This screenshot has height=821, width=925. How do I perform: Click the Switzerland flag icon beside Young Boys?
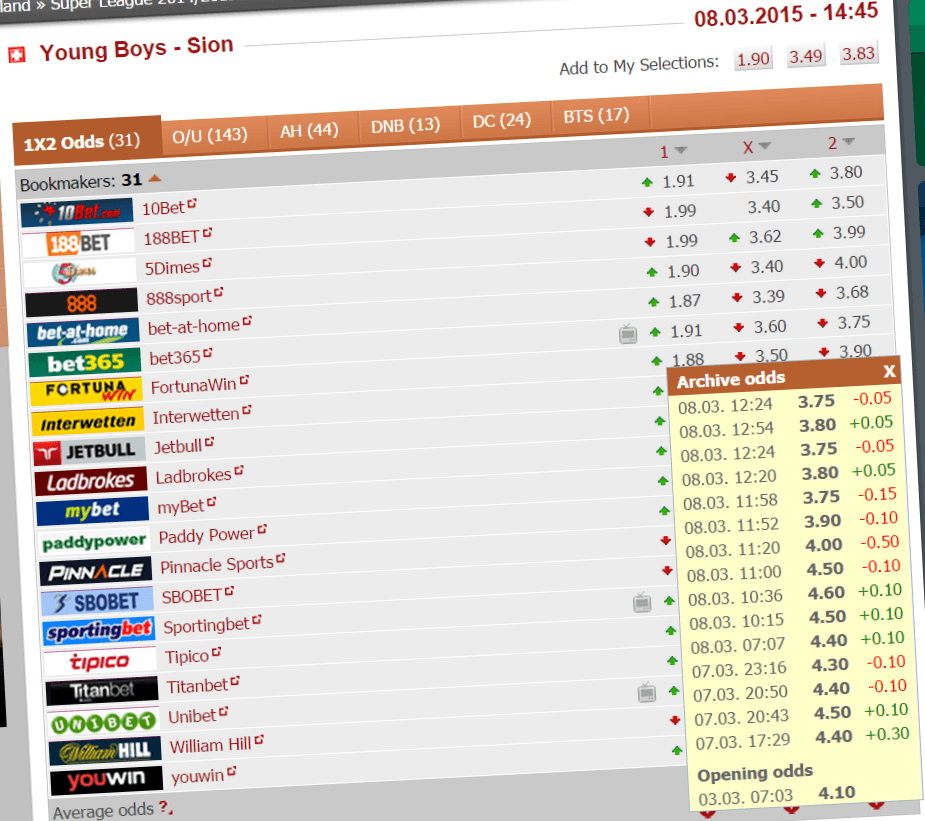17,55
